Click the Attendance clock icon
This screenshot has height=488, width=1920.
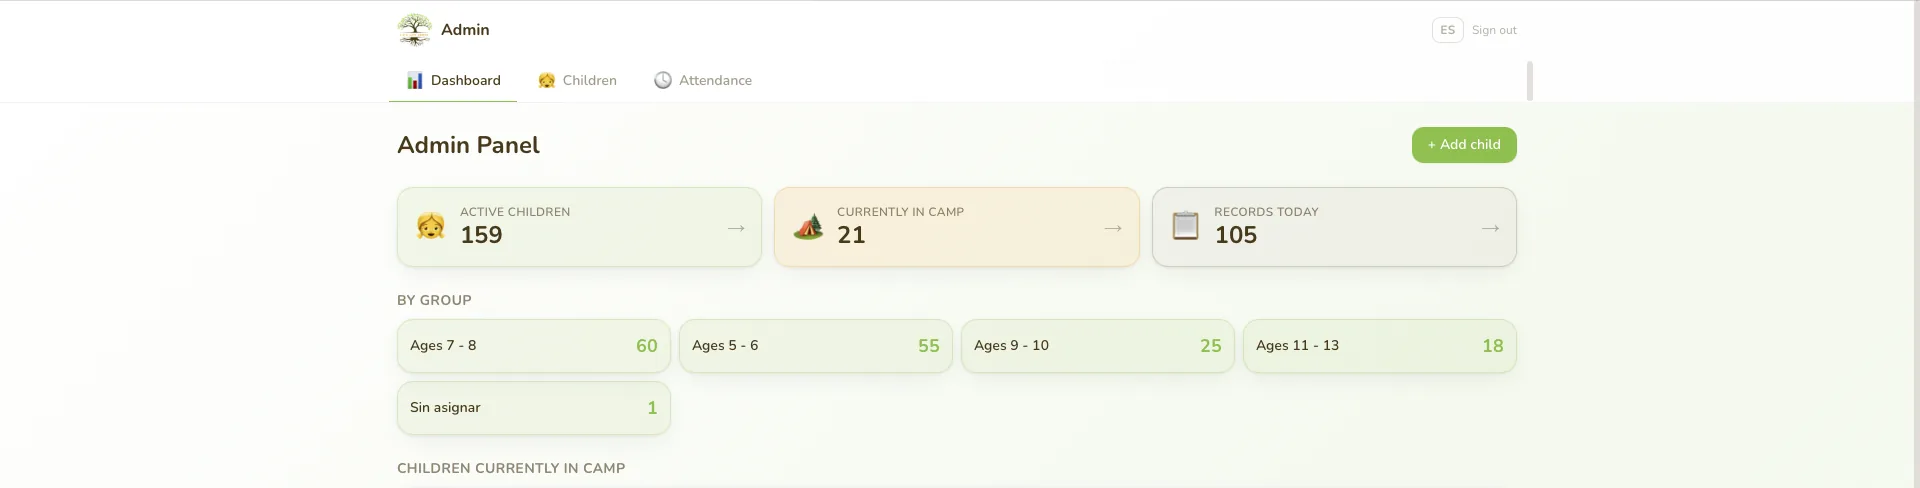point(663,81)
